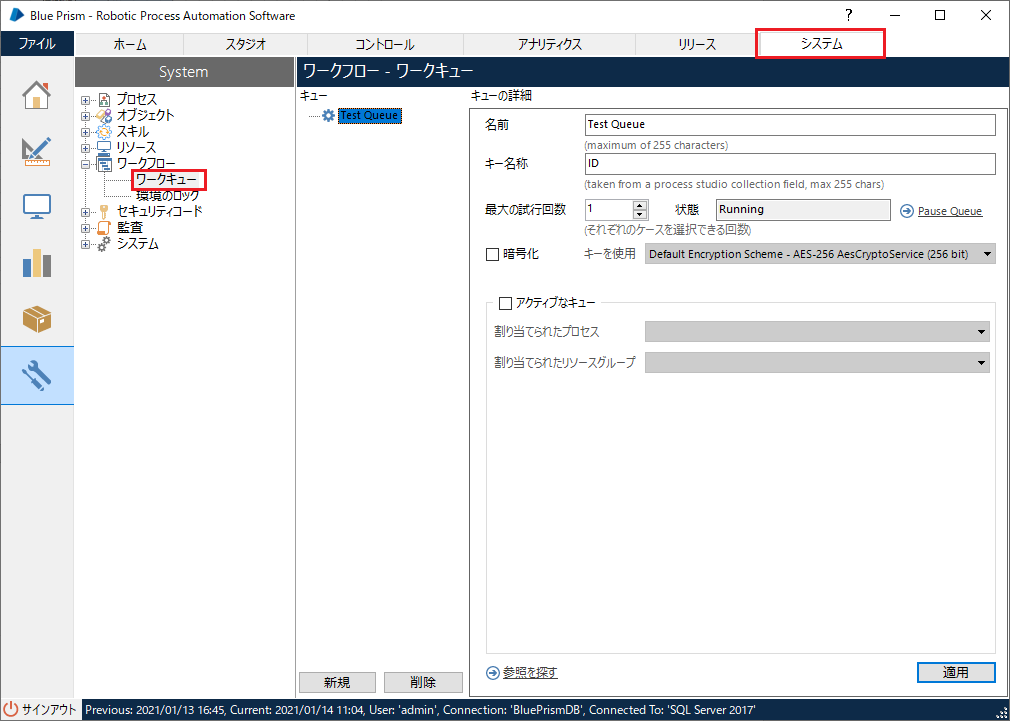Click the スキル tree node icon
The width and height of the screenshot is (1010, 721).
104,132
